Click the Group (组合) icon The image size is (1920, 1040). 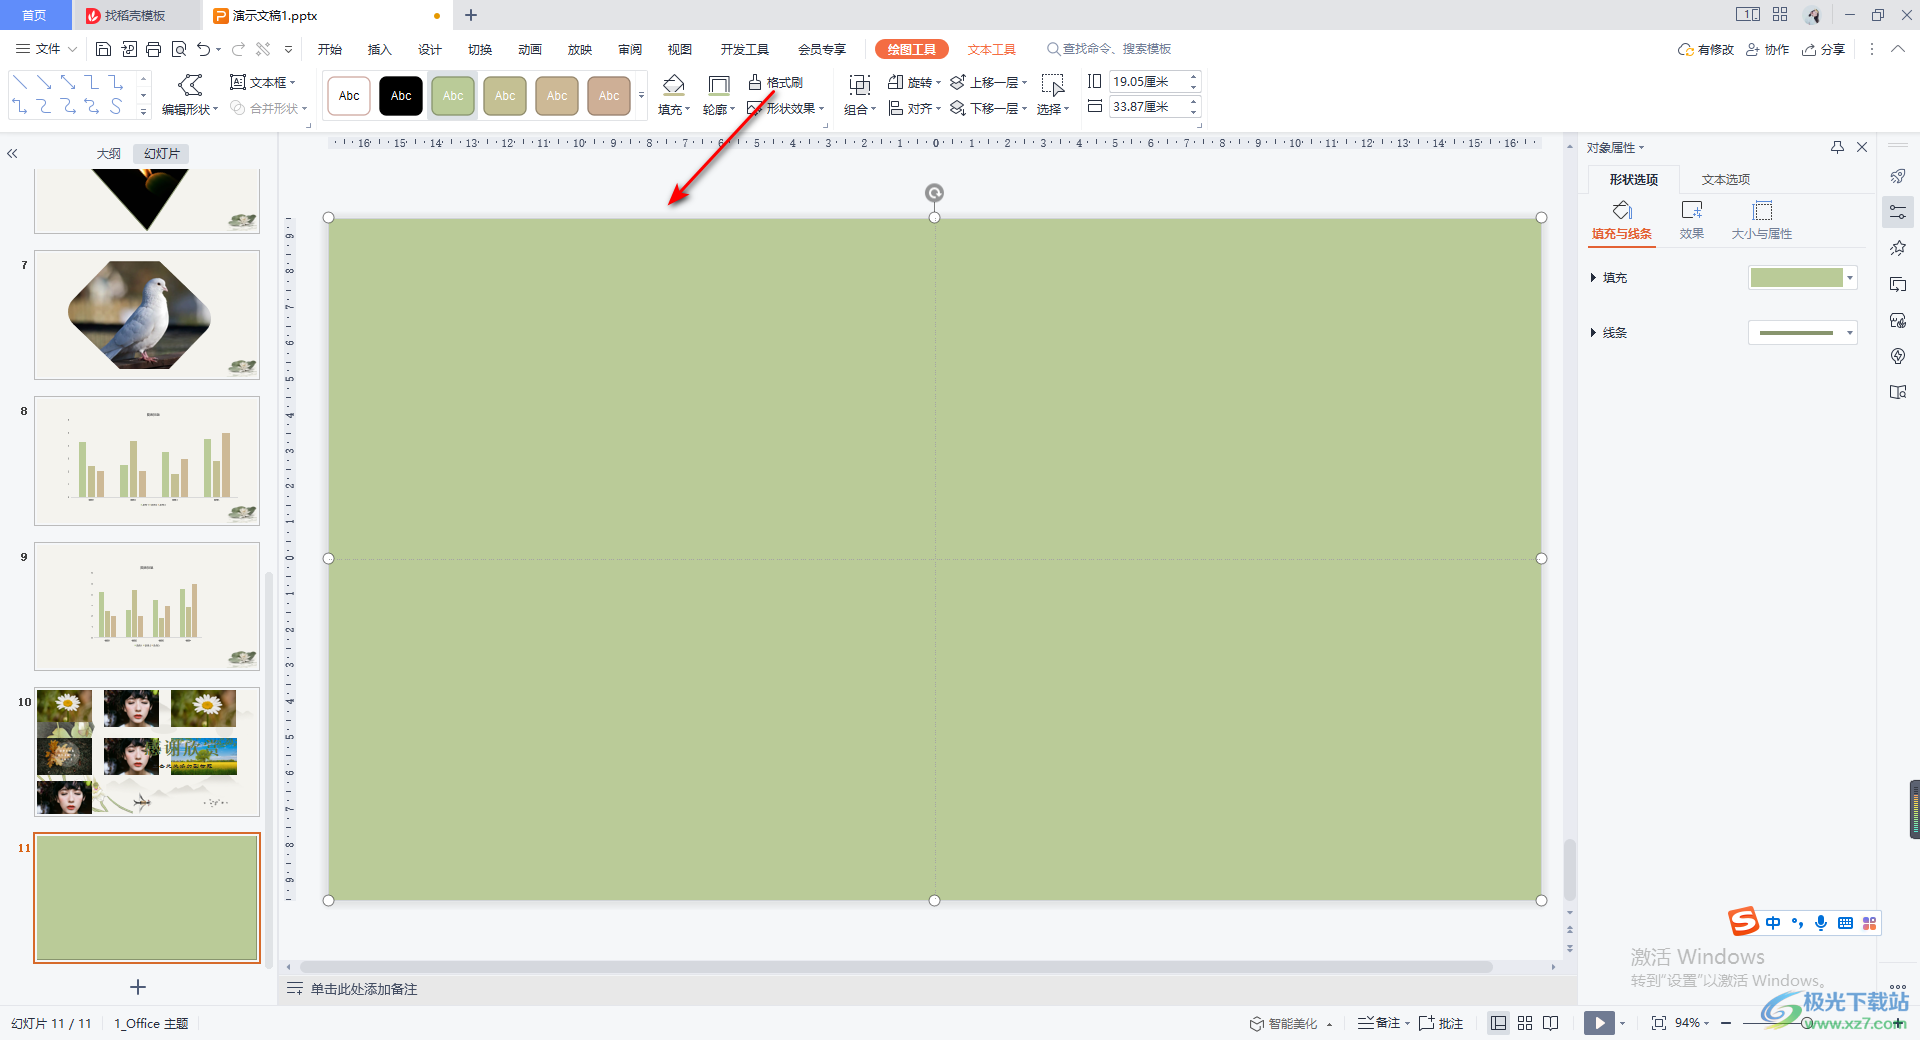click(x=859, y=85)
